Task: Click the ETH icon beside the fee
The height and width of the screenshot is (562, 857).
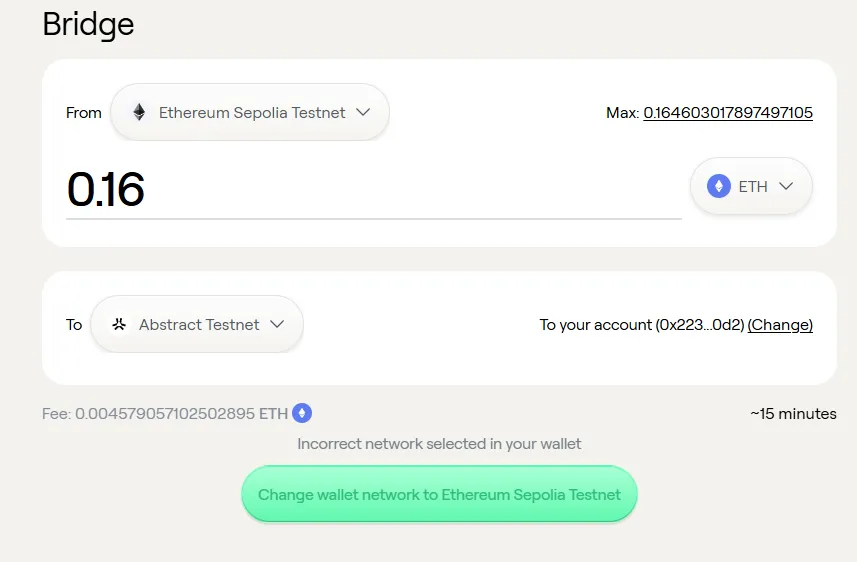Action: click(x=302, y=413)
